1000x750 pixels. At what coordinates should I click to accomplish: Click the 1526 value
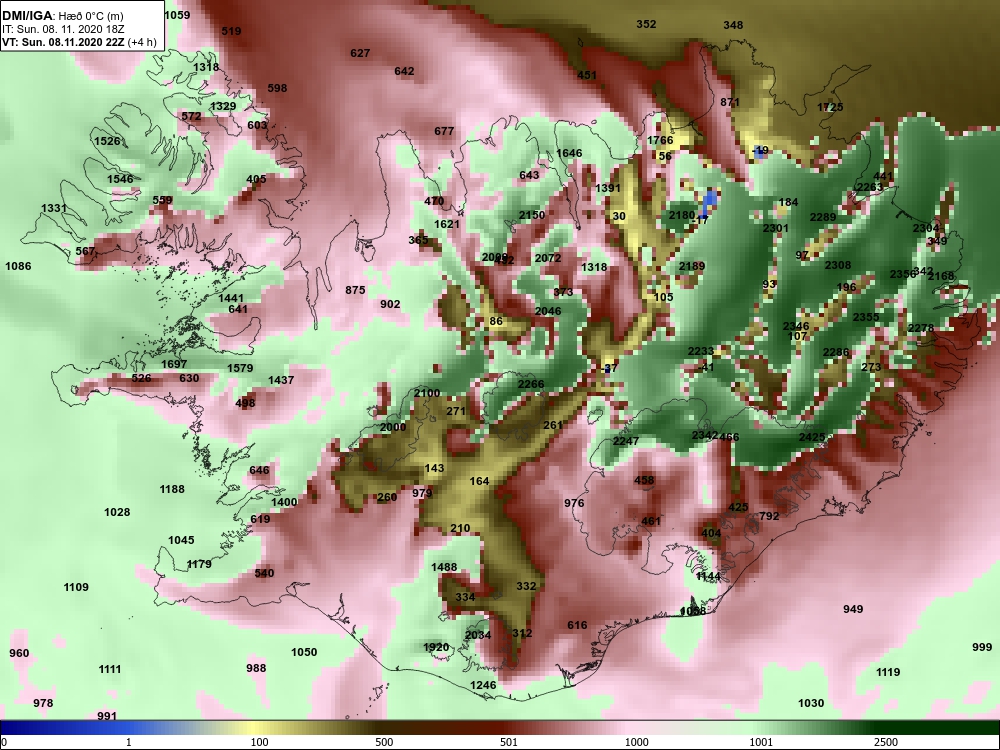coord(107,141)
